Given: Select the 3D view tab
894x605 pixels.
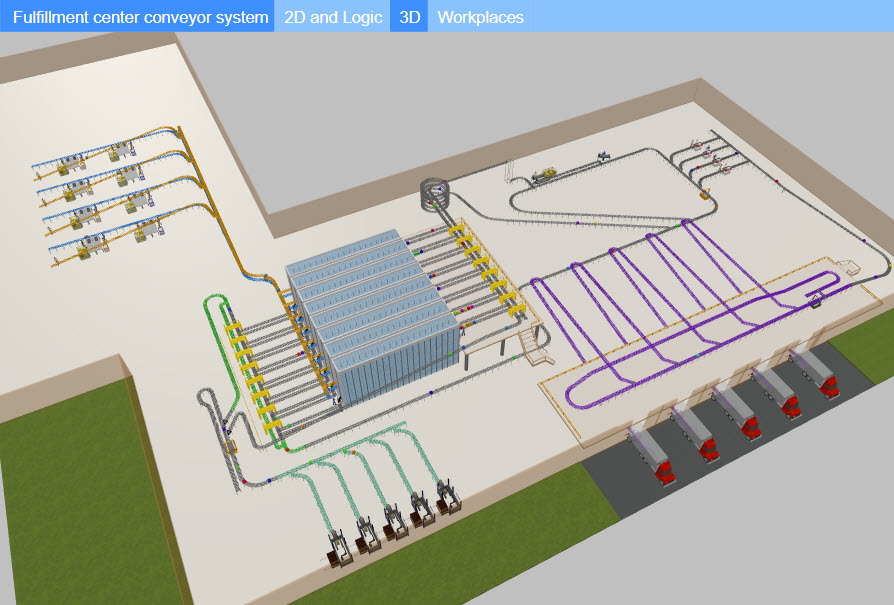Looking at the screenshot, I should pyautogui.click(x=409, y=16).
